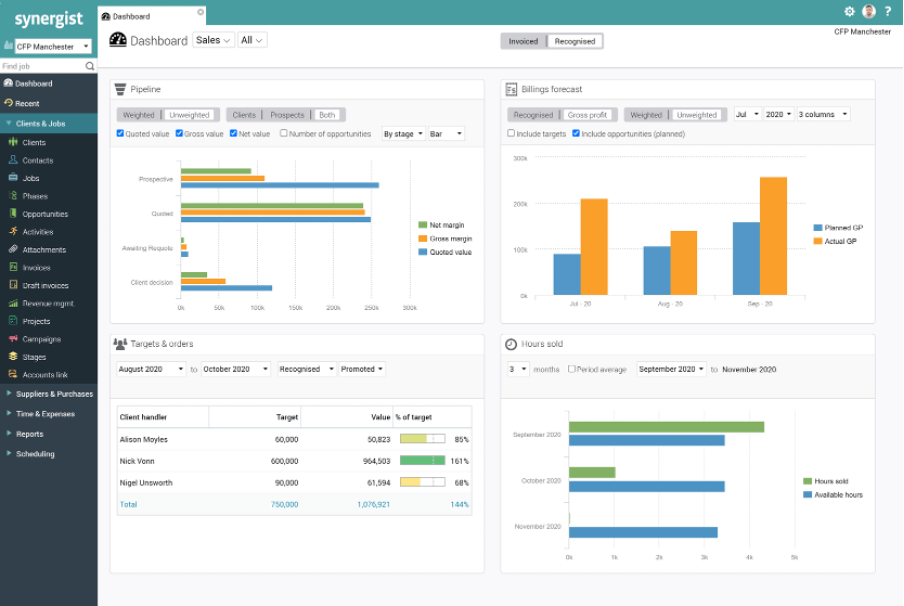Click the Billings forecast panel icon
The width and height of the screenshot is (904, 606).
pos(512,89)
